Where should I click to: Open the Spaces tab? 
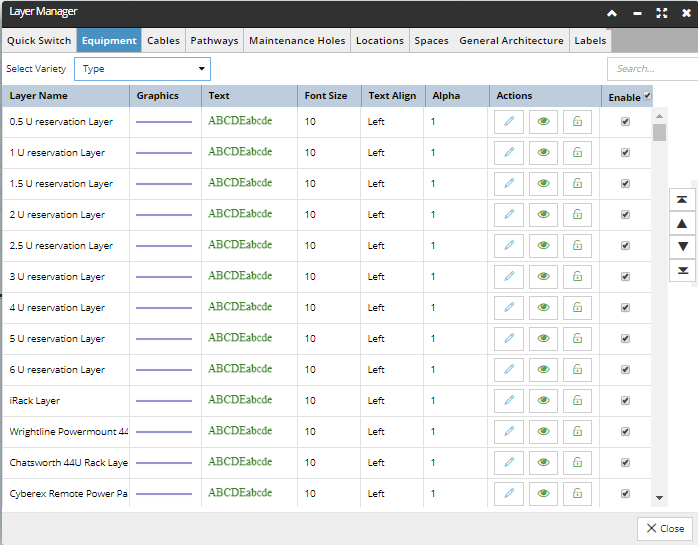(x=431, y=41)
